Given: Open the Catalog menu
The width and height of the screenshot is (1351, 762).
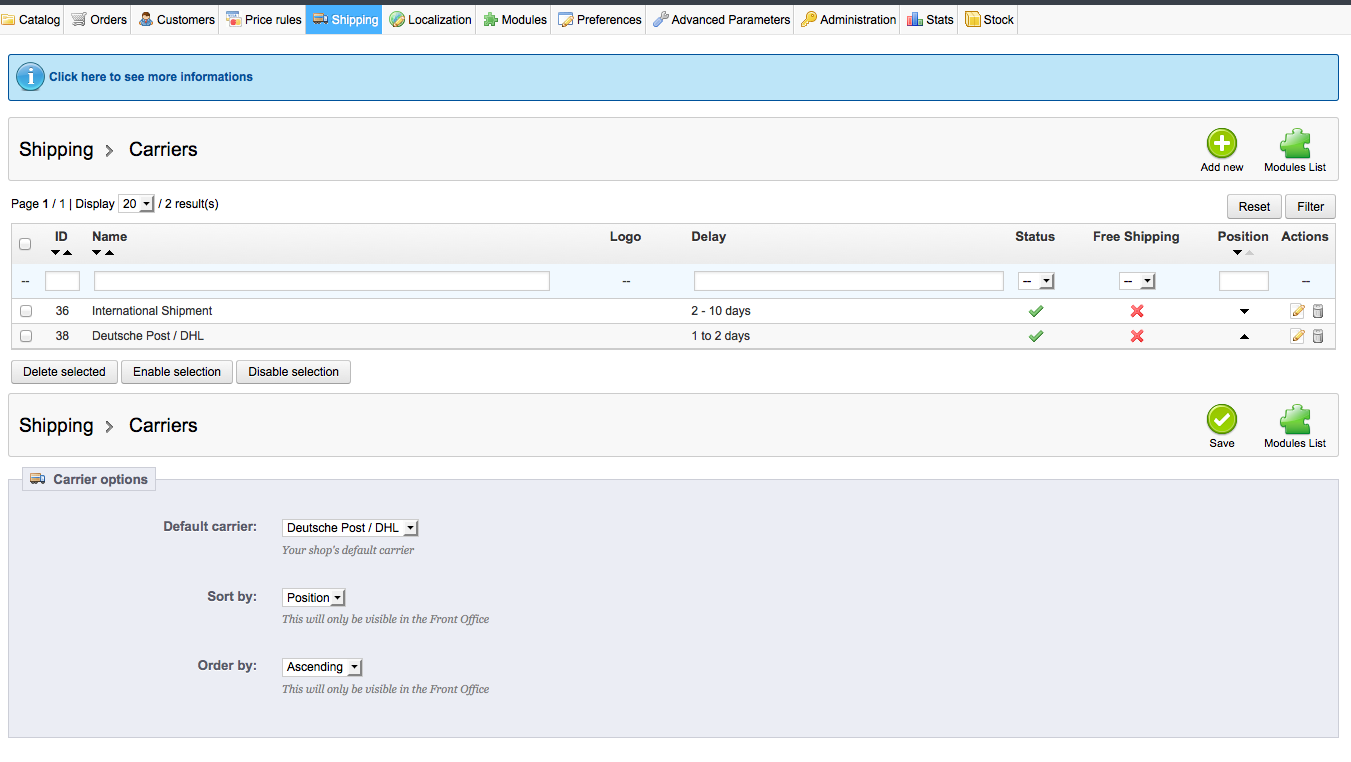Looking at the screenshot, I should pyautogui.click(x=32, y=19).
